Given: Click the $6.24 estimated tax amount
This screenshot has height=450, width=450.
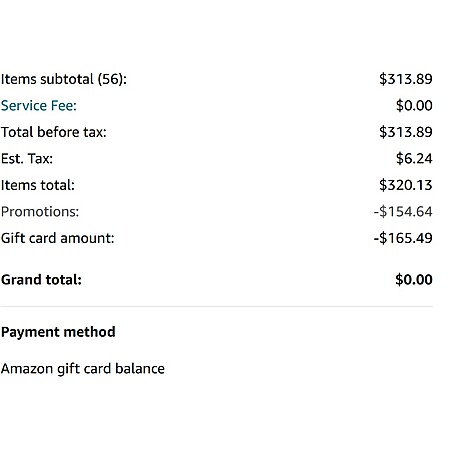Looking at the screenshot, I should coord(414,158).
